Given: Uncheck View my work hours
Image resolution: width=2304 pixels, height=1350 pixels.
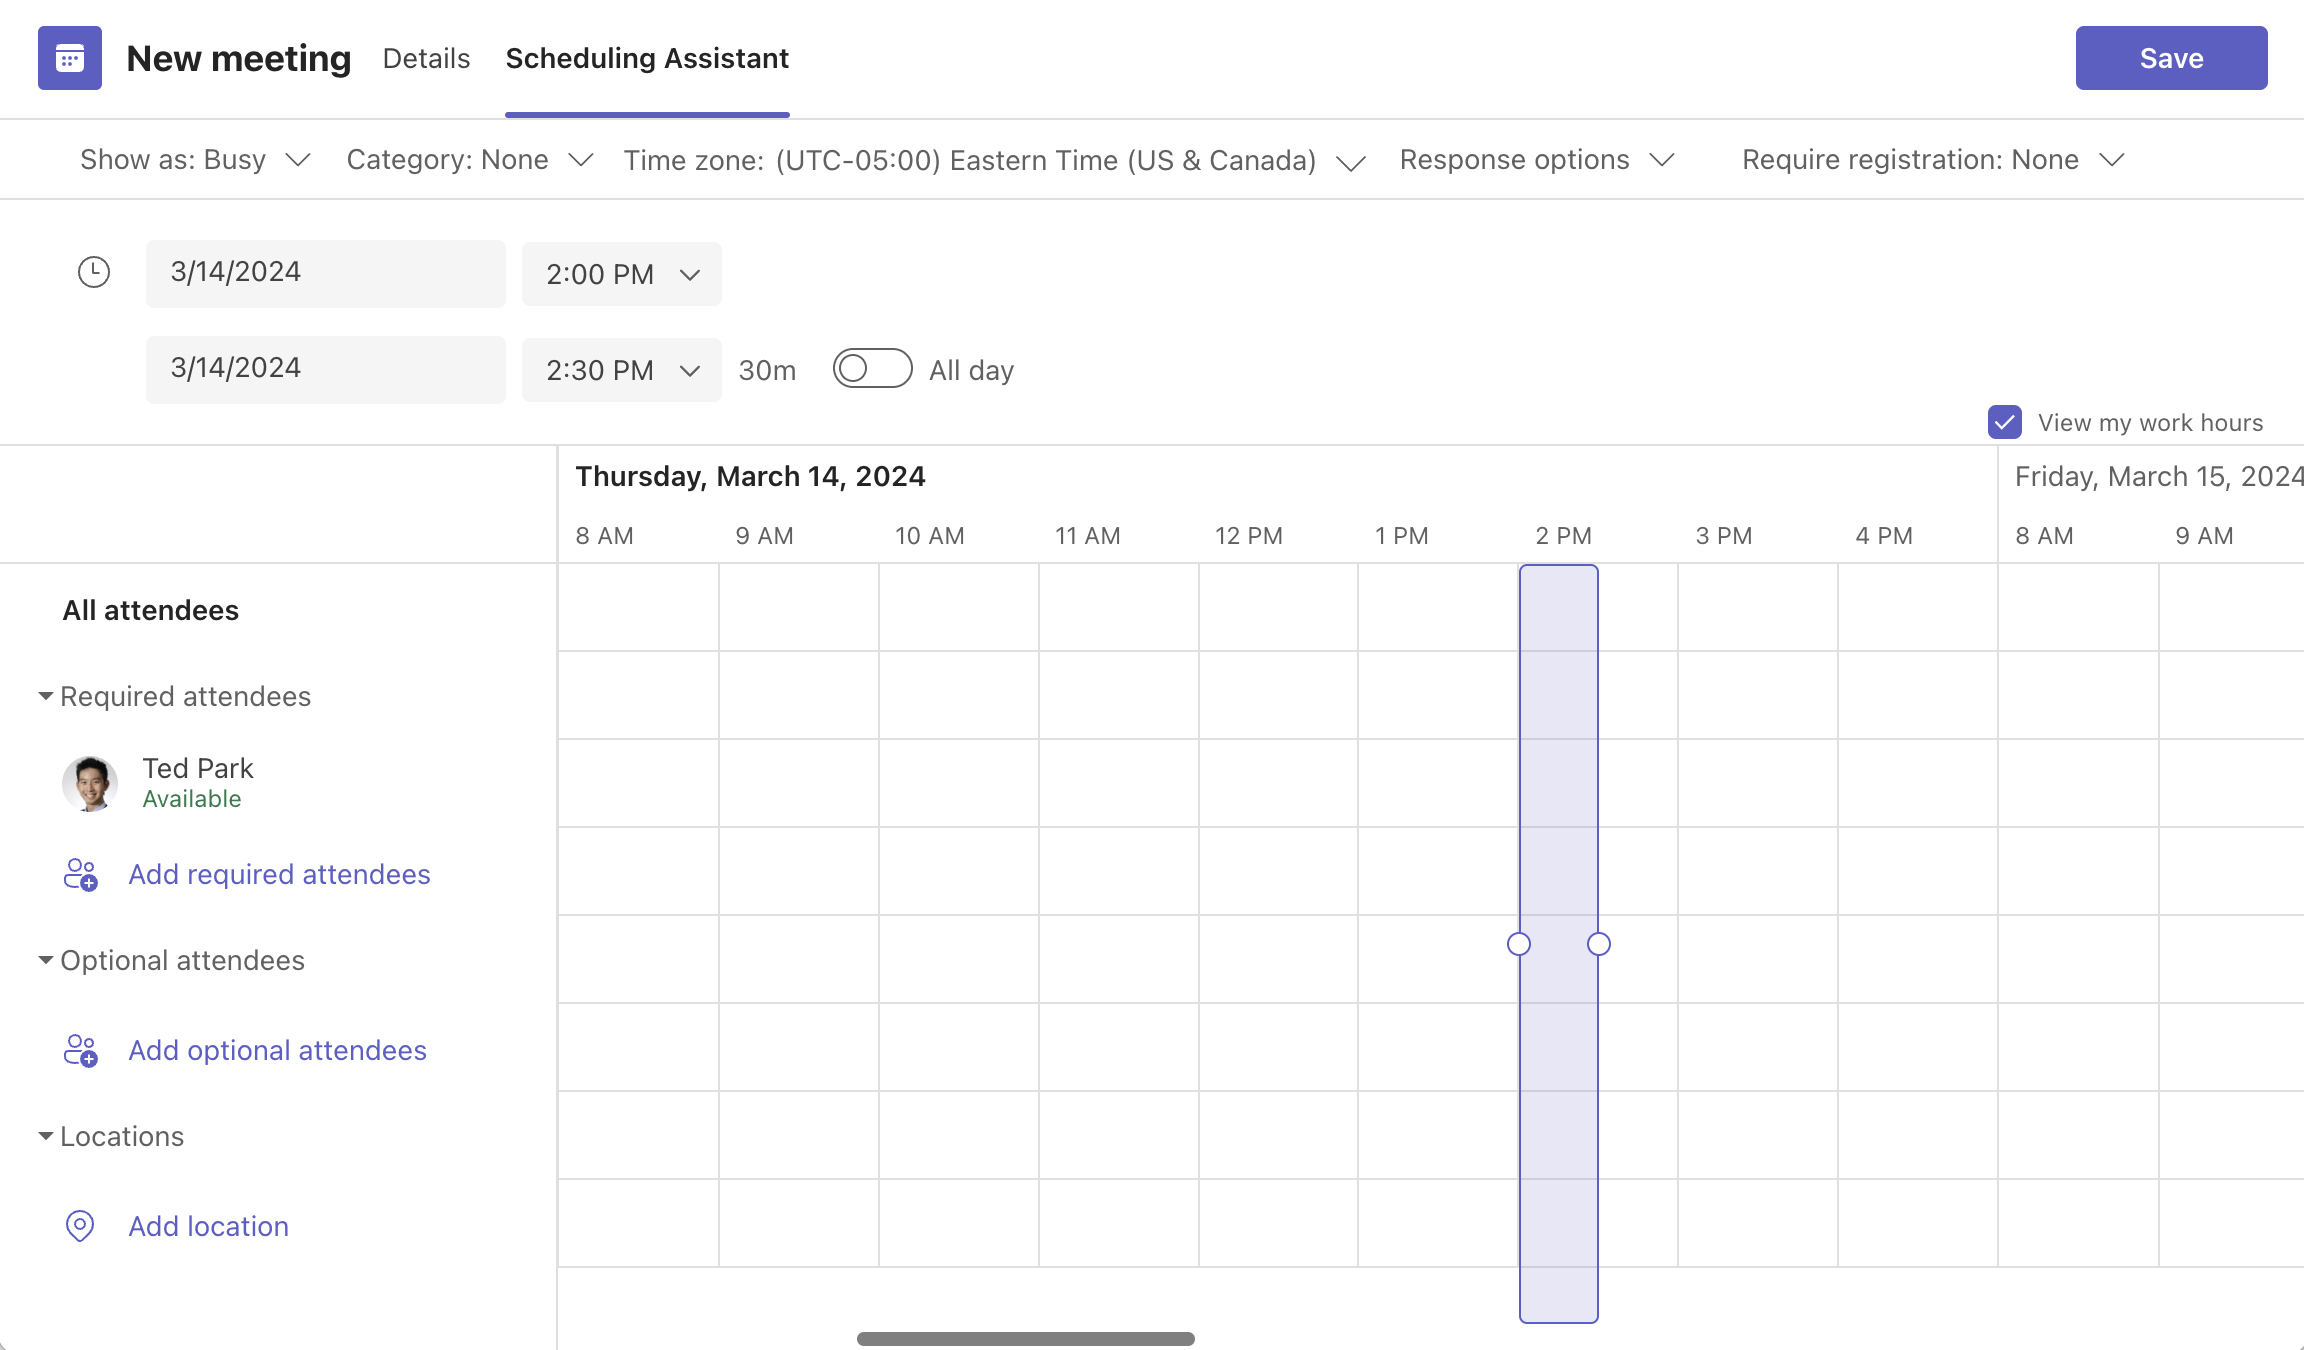Looking at the screenshot, I should [2004, 423].
